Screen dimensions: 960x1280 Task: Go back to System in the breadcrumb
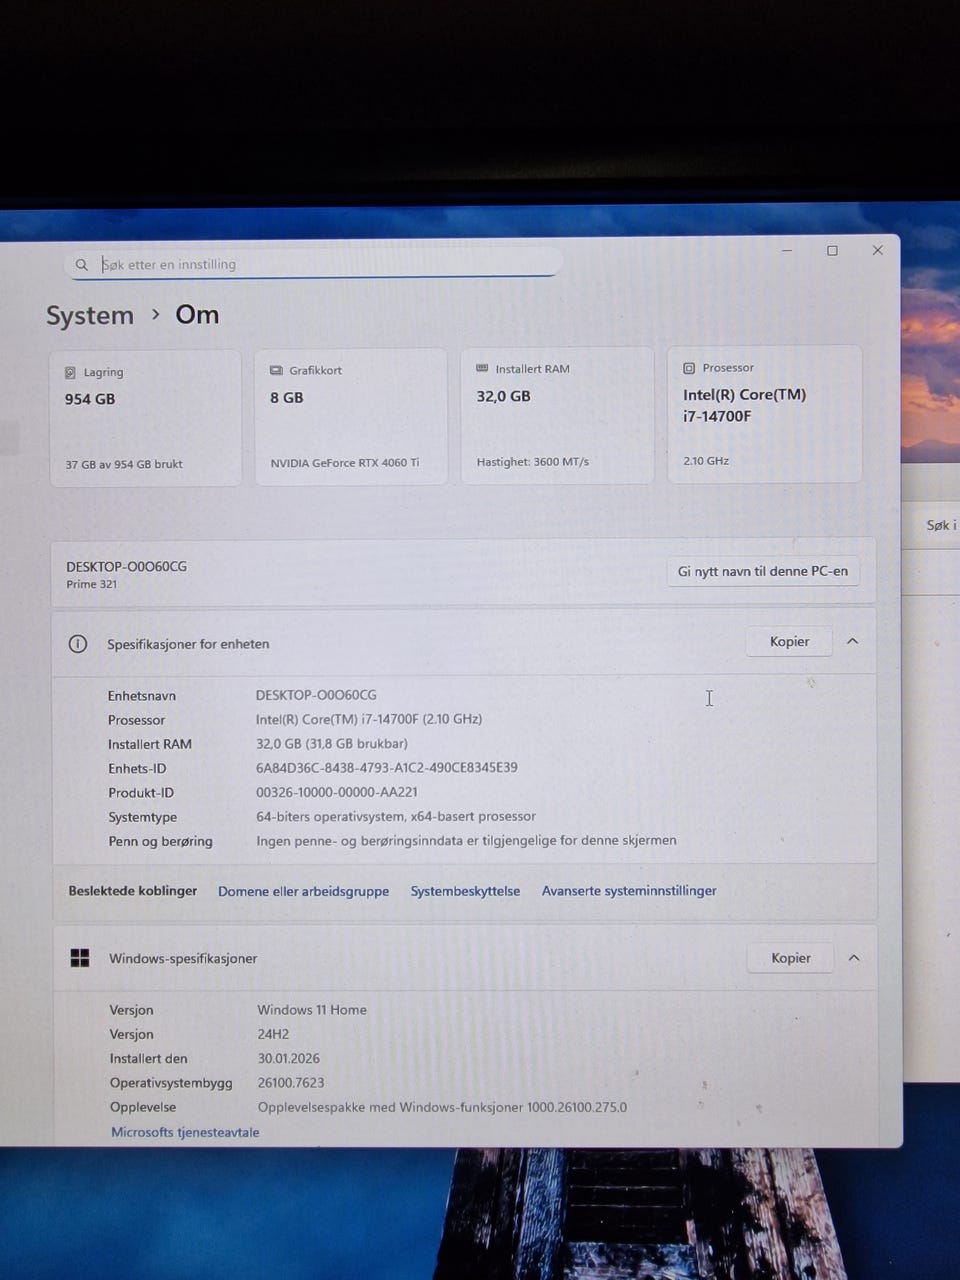pos(90,316)
